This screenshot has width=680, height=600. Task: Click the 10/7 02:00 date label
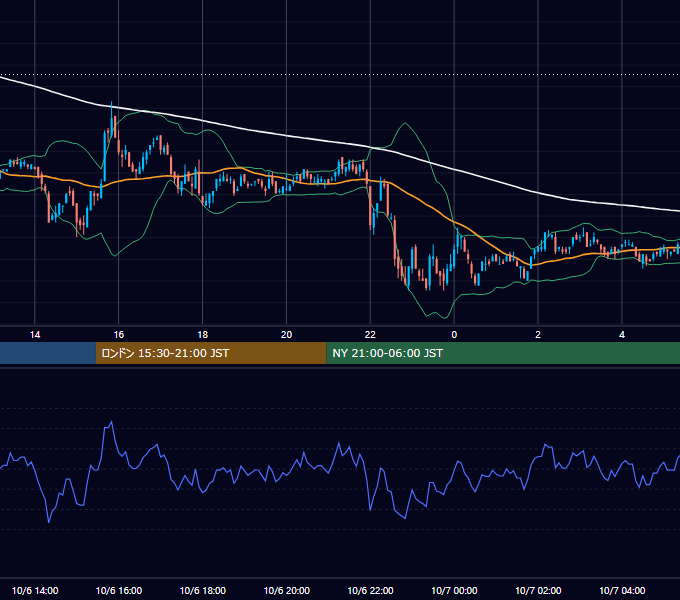tap(538, 590)
